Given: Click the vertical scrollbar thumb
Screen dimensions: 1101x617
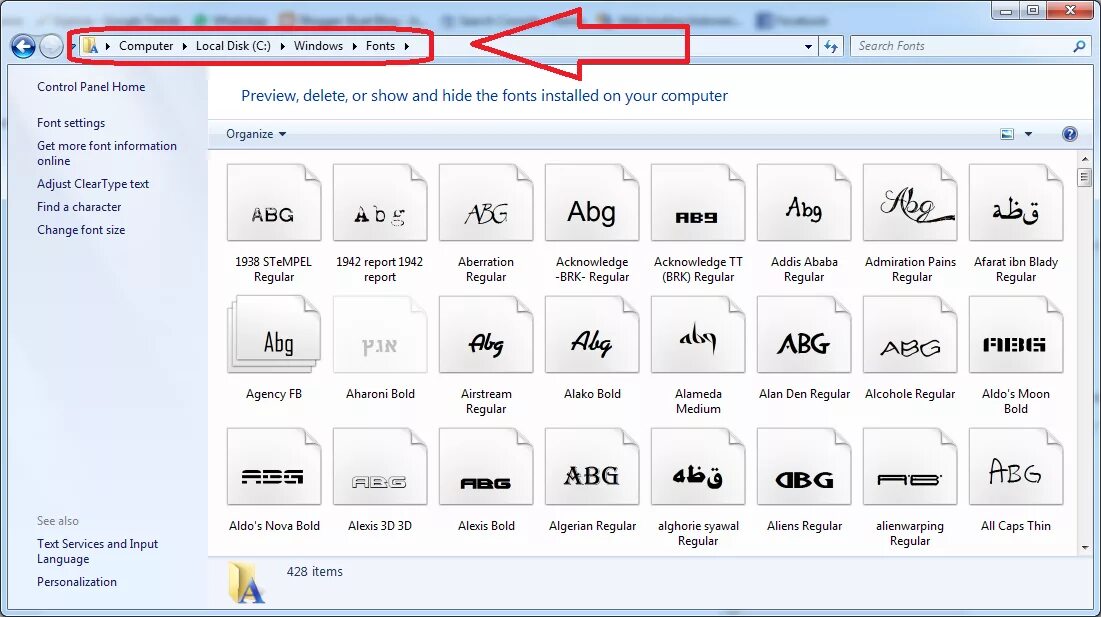Looking at the screenshot, I should pos(1084,177).
